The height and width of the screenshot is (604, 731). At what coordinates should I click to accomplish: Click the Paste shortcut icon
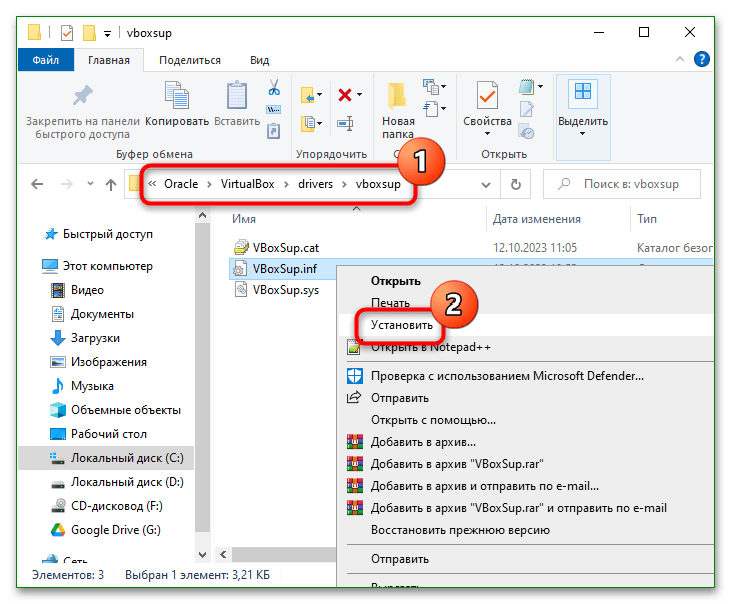click(274, 131)
